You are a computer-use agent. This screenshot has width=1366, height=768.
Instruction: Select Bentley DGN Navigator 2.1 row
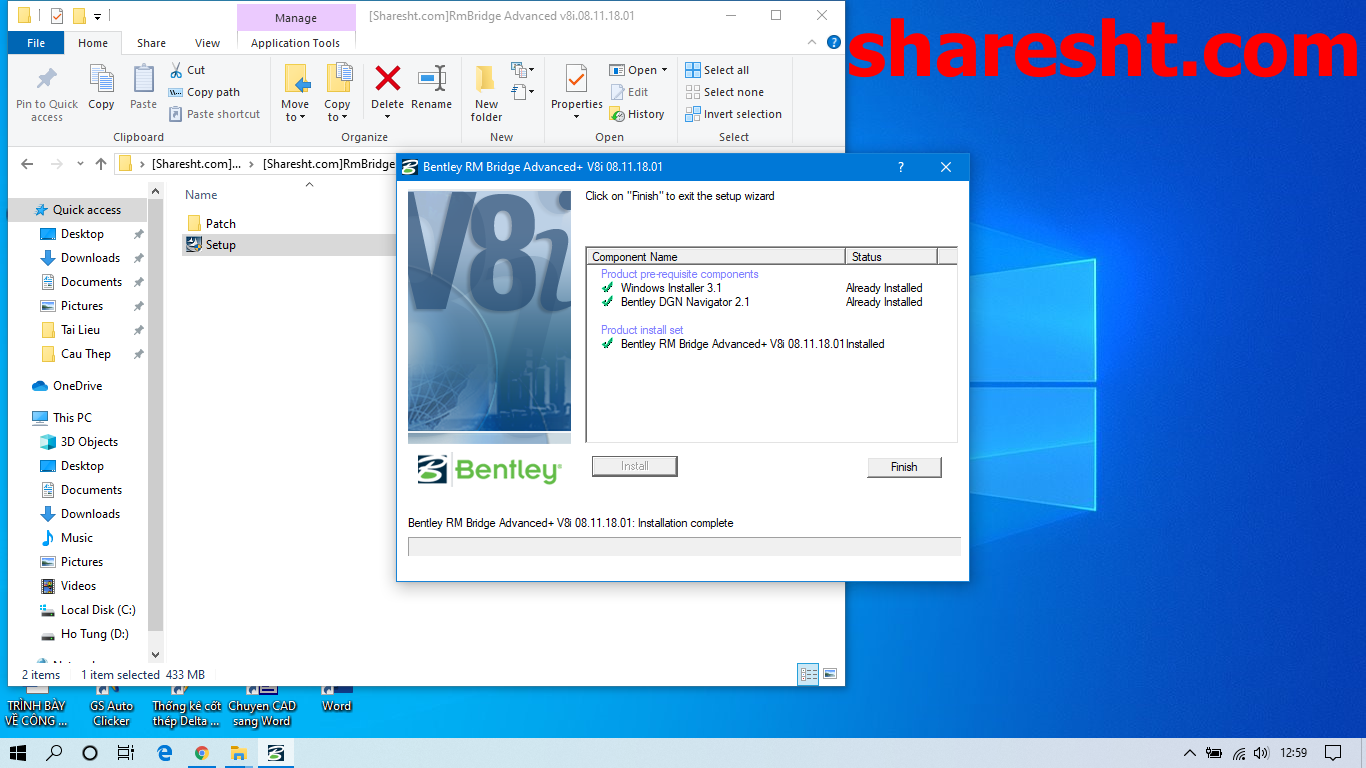762,302
